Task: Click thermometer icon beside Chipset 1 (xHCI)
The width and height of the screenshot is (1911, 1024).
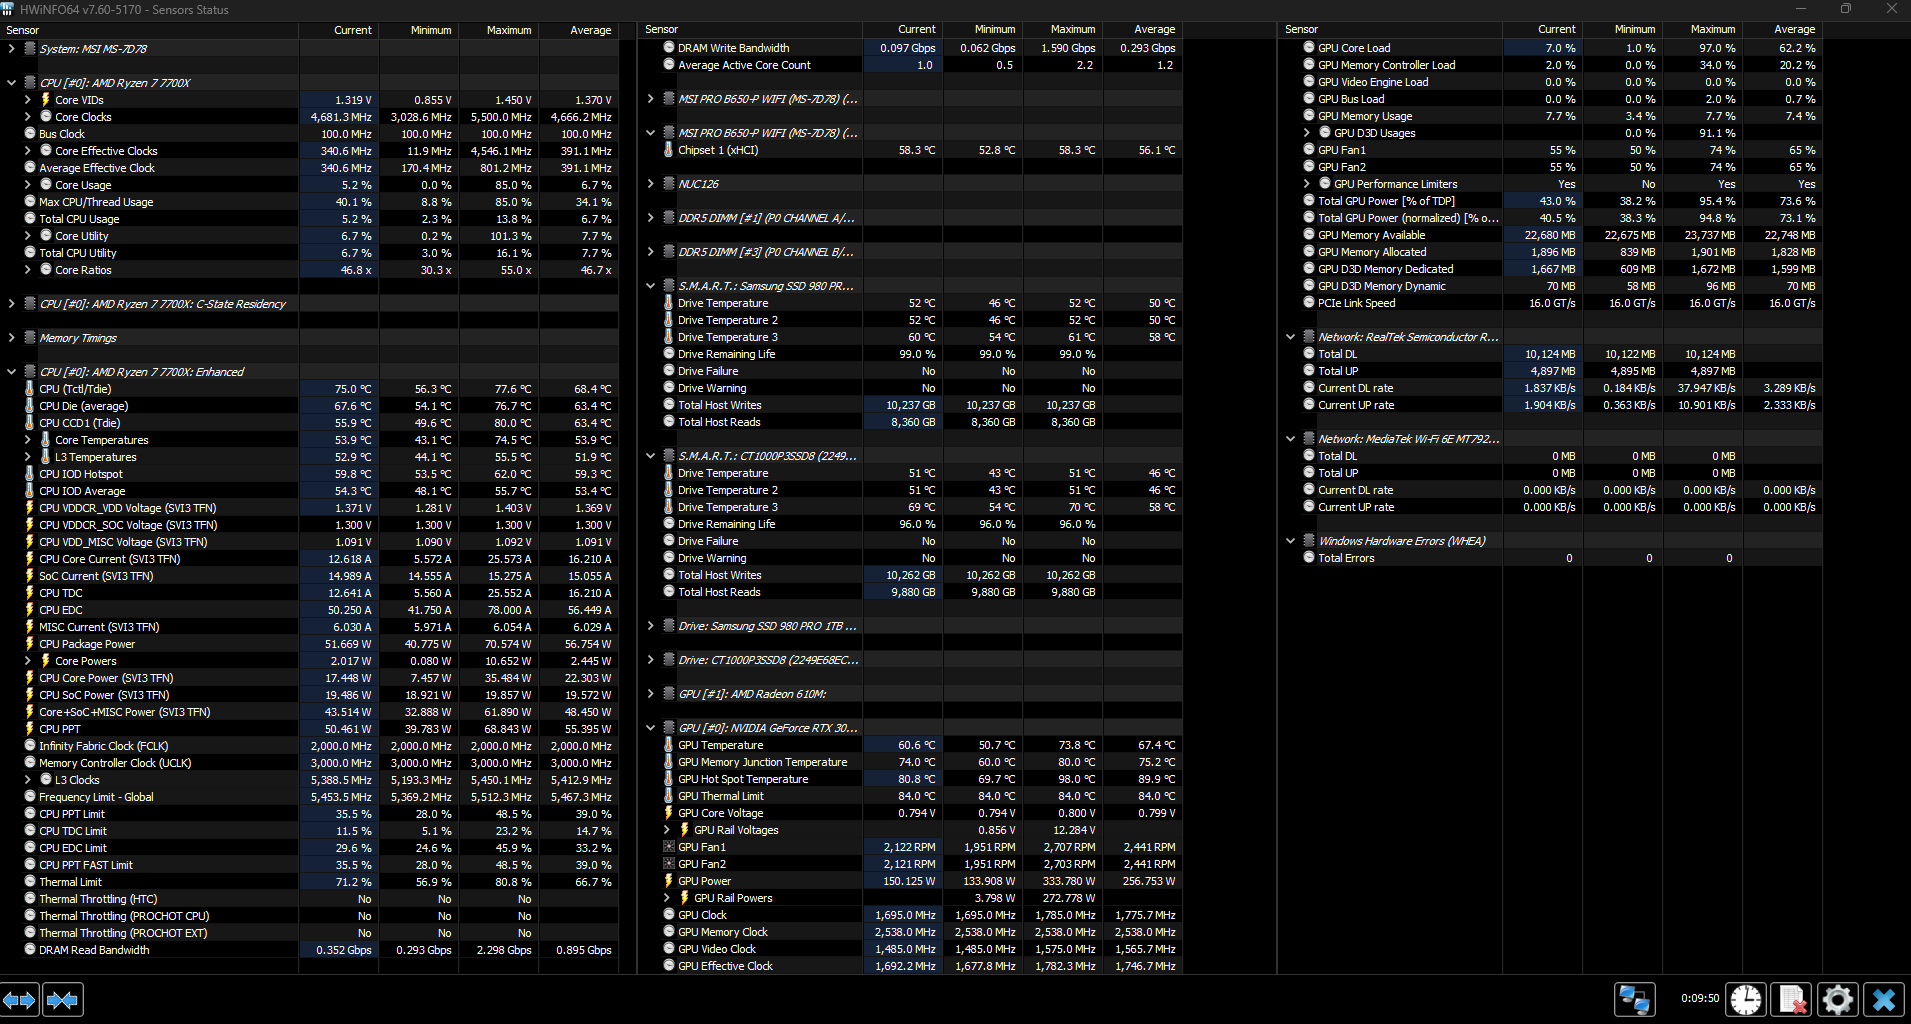Action: [x=669, y=150]
